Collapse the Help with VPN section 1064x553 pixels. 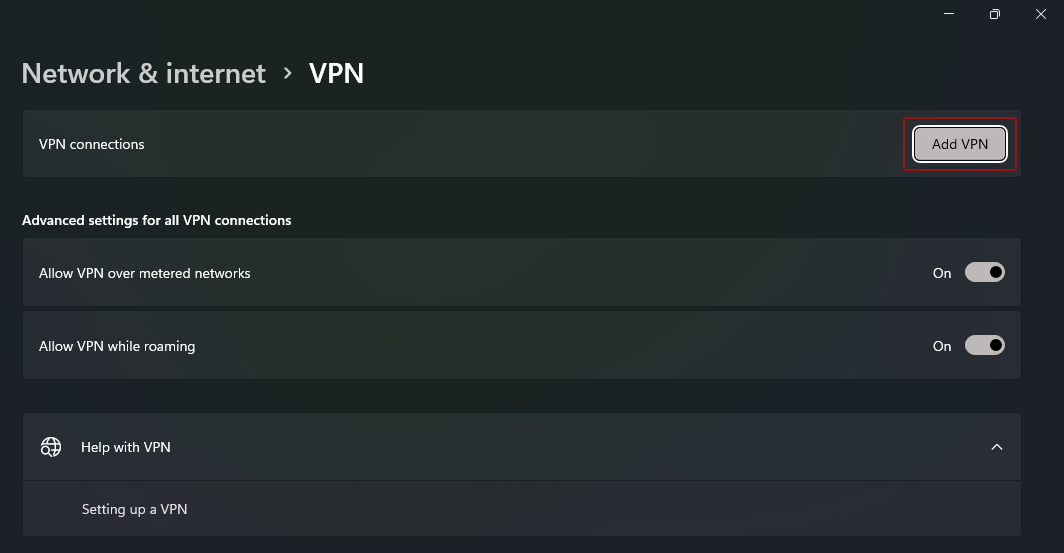coord(996,447)
